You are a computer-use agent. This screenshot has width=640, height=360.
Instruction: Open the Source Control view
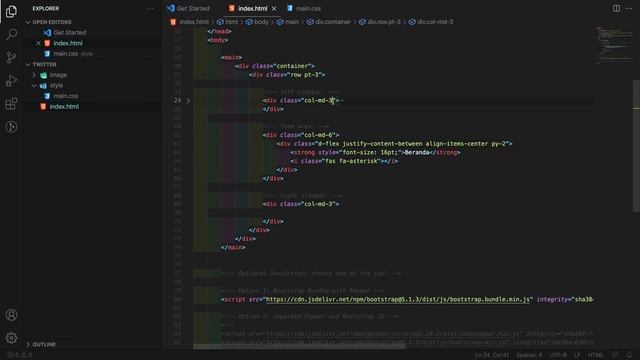pos(11,57)
